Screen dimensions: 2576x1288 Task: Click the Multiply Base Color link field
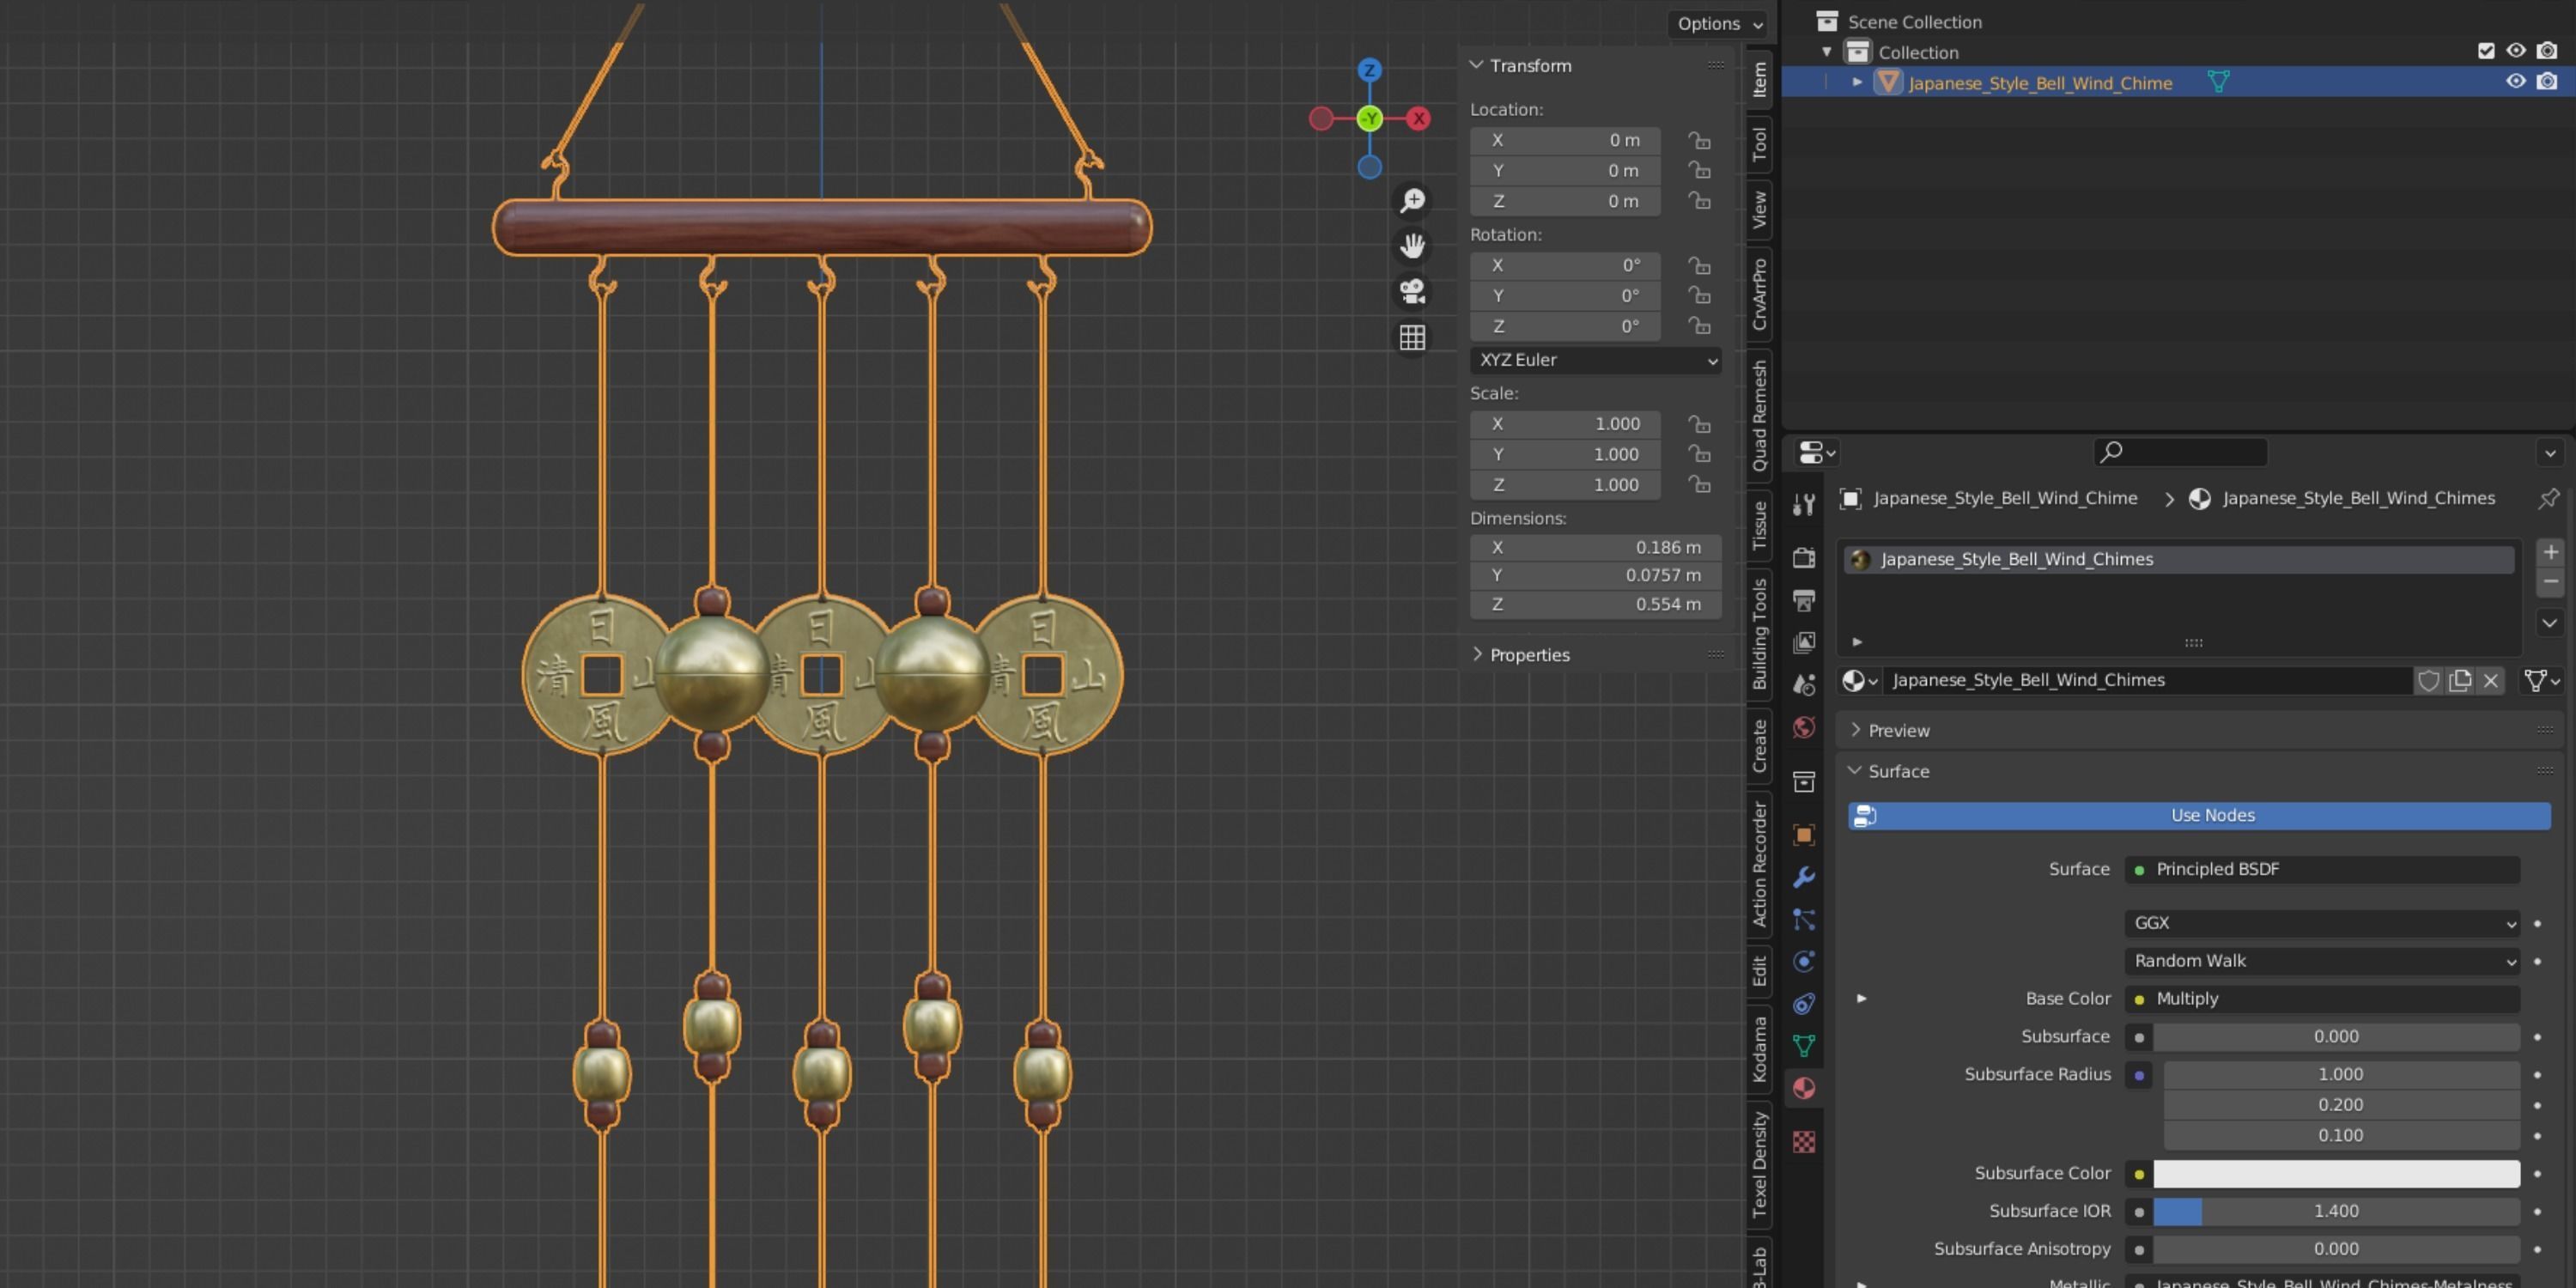(x=2321, y=999)
